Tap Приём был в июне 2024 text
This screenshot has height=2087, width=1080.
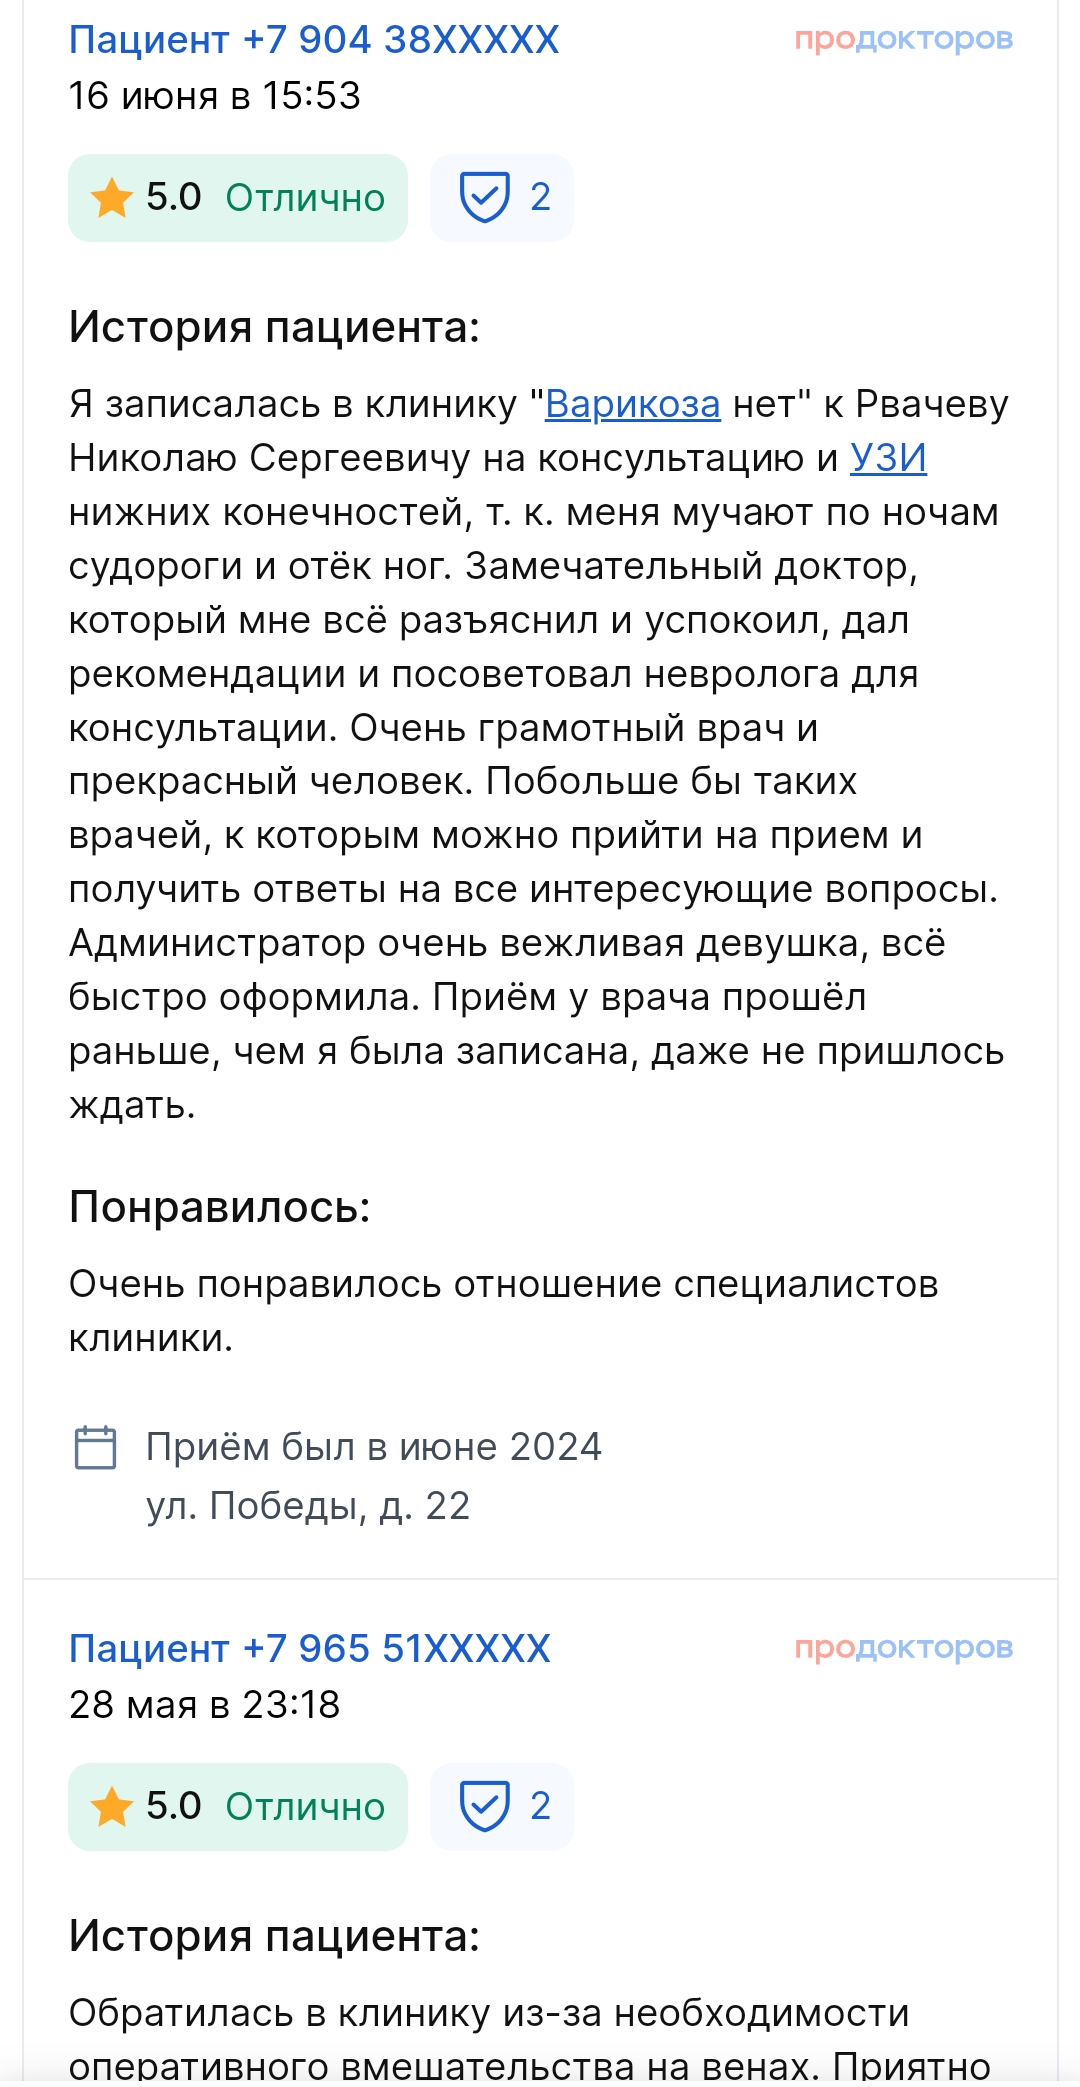(x=374, y=1447)
